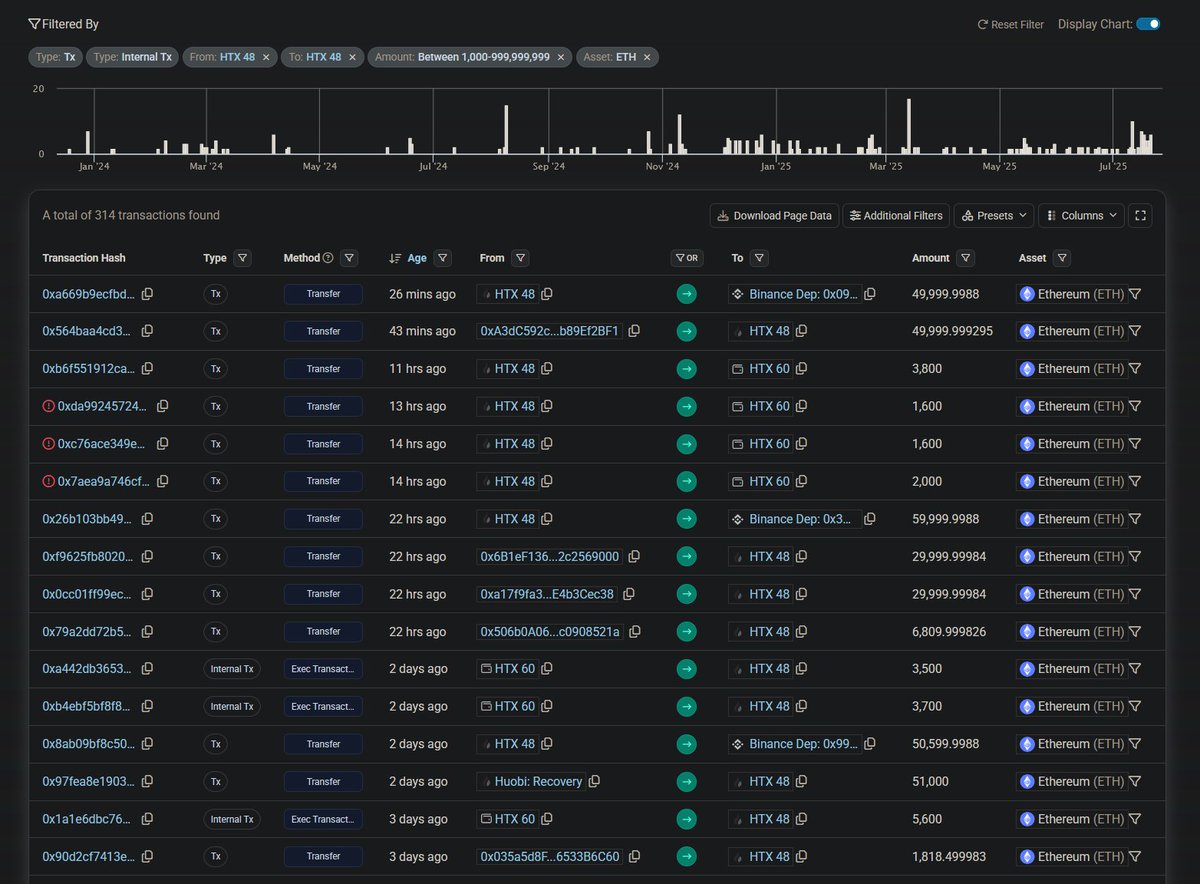
Task: Filter Ethereum asset in 0x8ab09bf8c50 row
Action: [1135, 744]
